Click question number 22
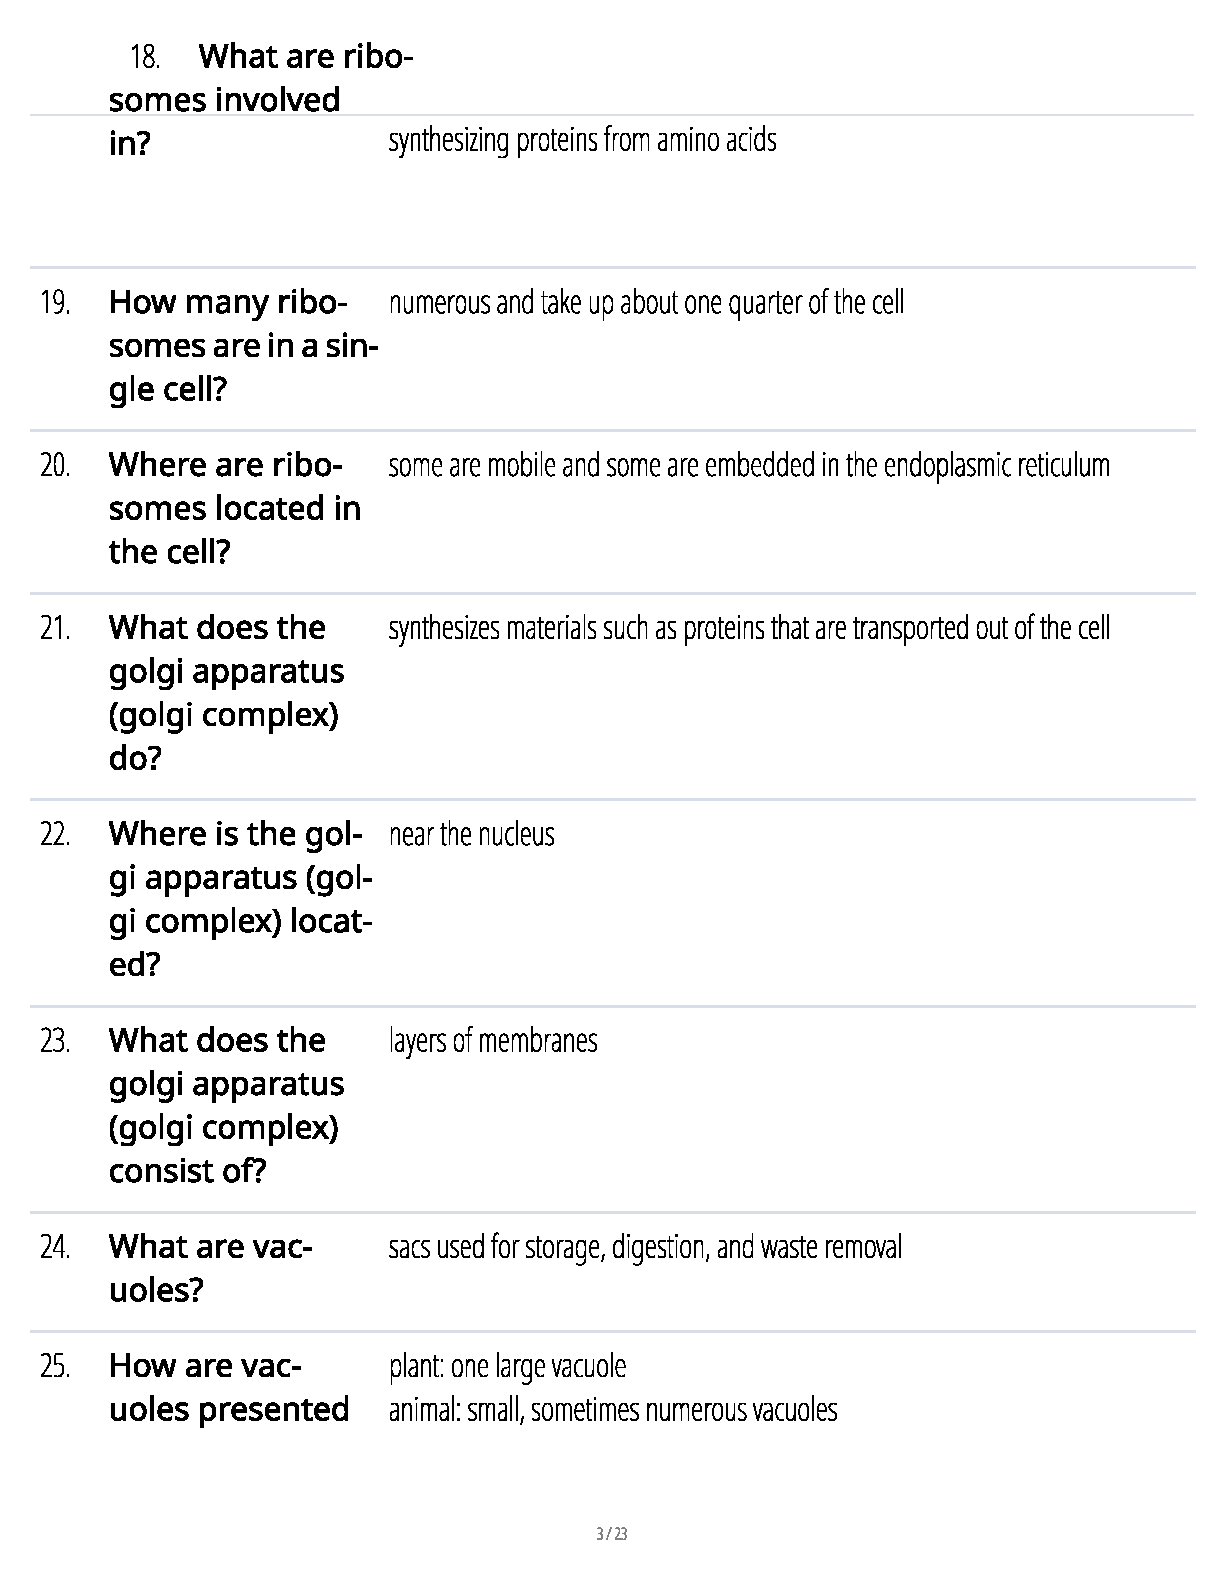 coord(55,834)
